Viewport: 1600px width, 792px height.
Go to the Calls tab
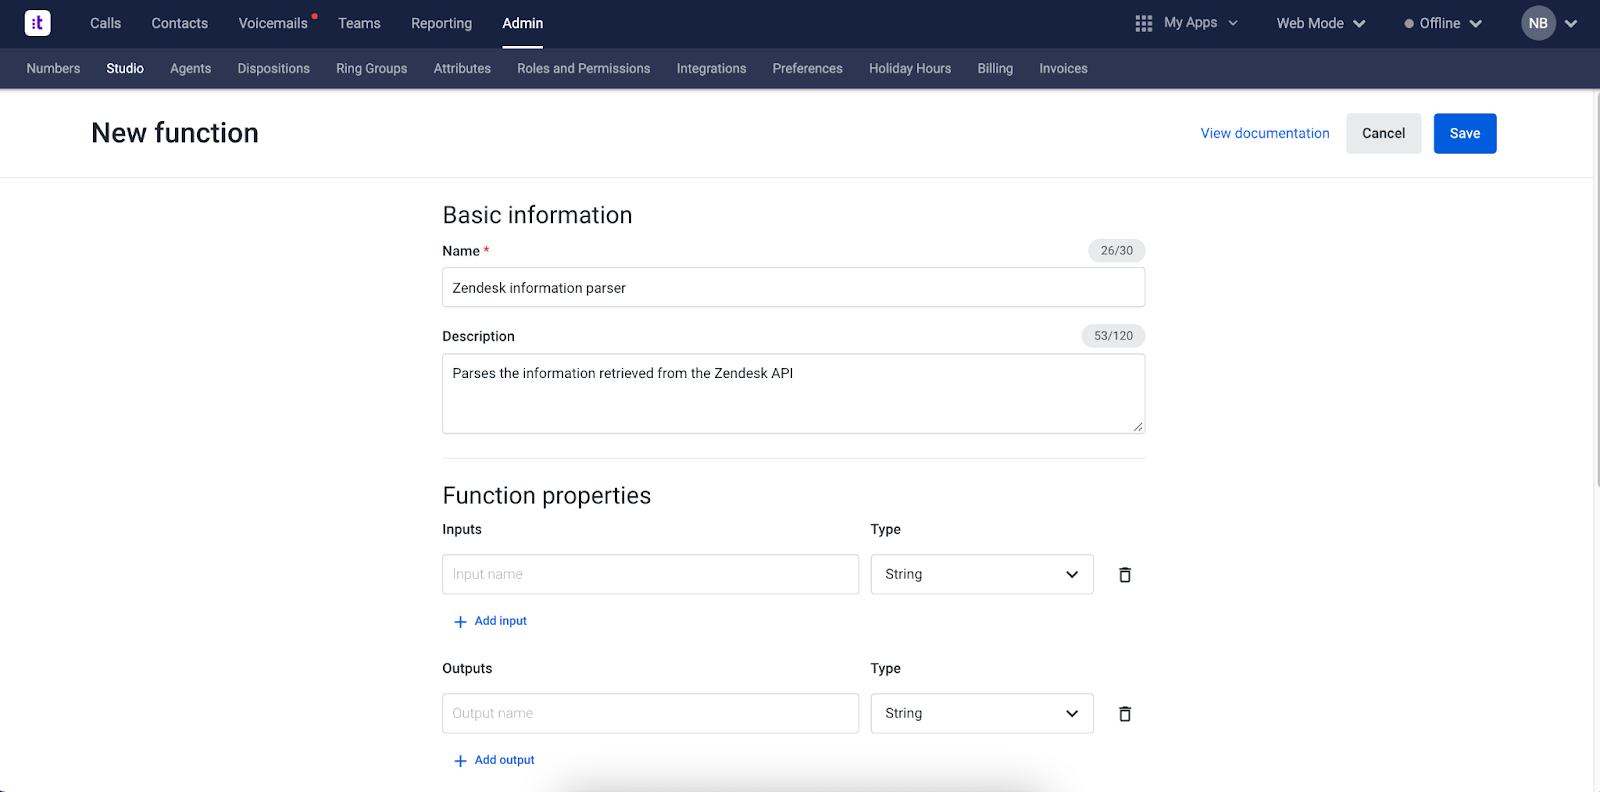coord(105,23)
